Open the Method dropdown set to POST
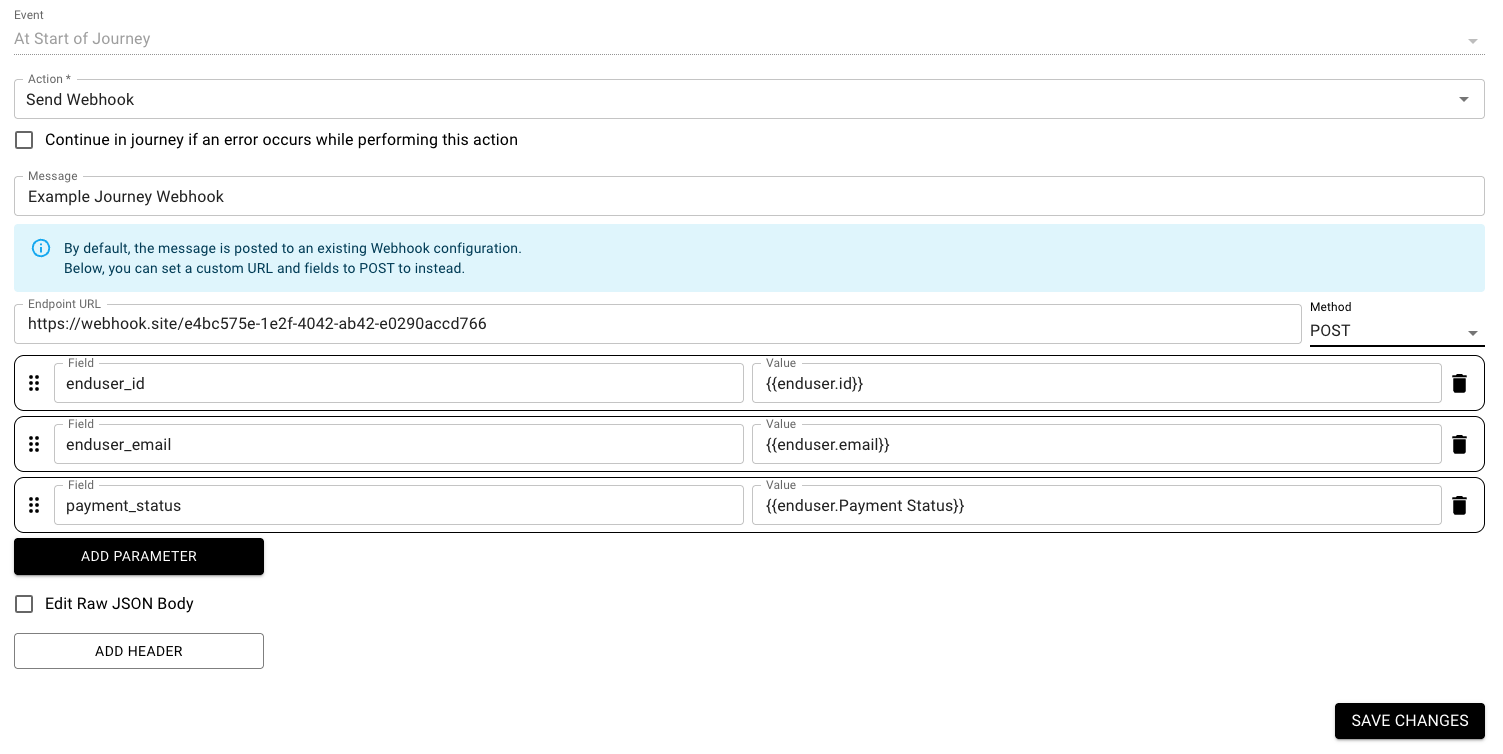 [1397, 331]
